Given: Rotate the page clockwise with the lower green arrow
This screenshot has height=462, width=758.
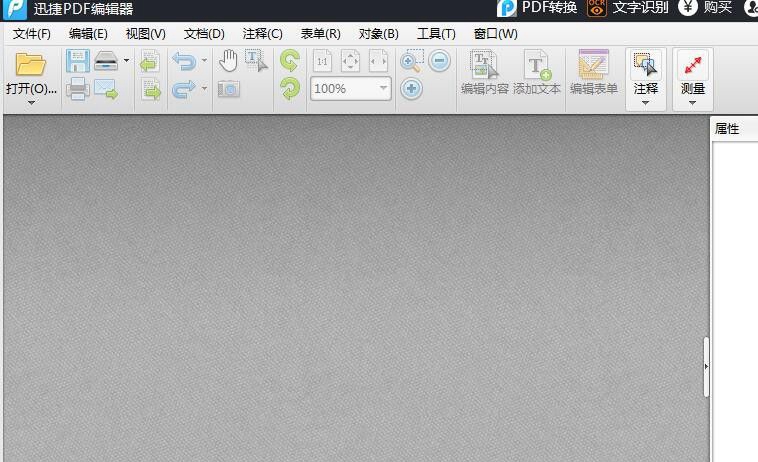Looking at the screenshot, I should click(290, 89).
